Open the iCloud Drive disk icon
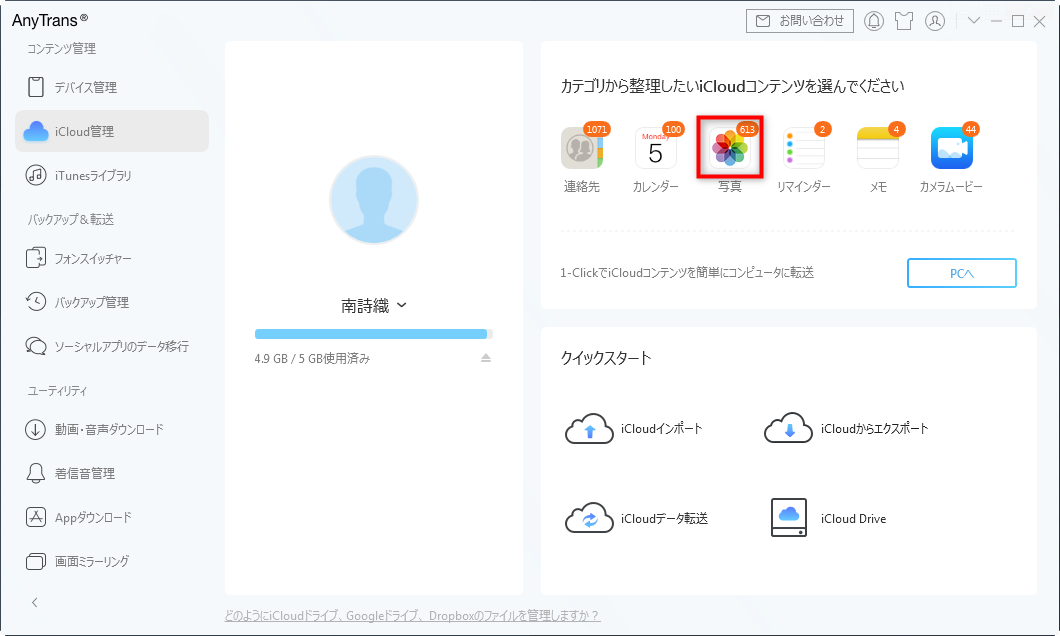 [x=789, y=518]
